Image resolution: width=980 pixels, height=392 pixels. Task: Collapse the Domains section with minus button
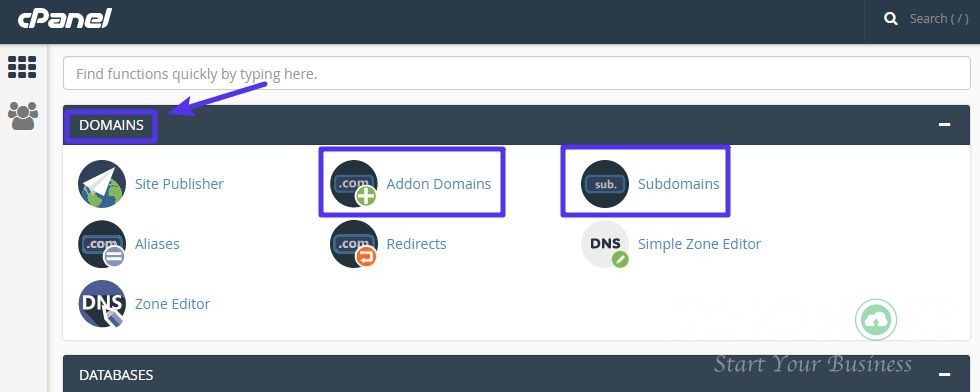(x=944, y=124)
